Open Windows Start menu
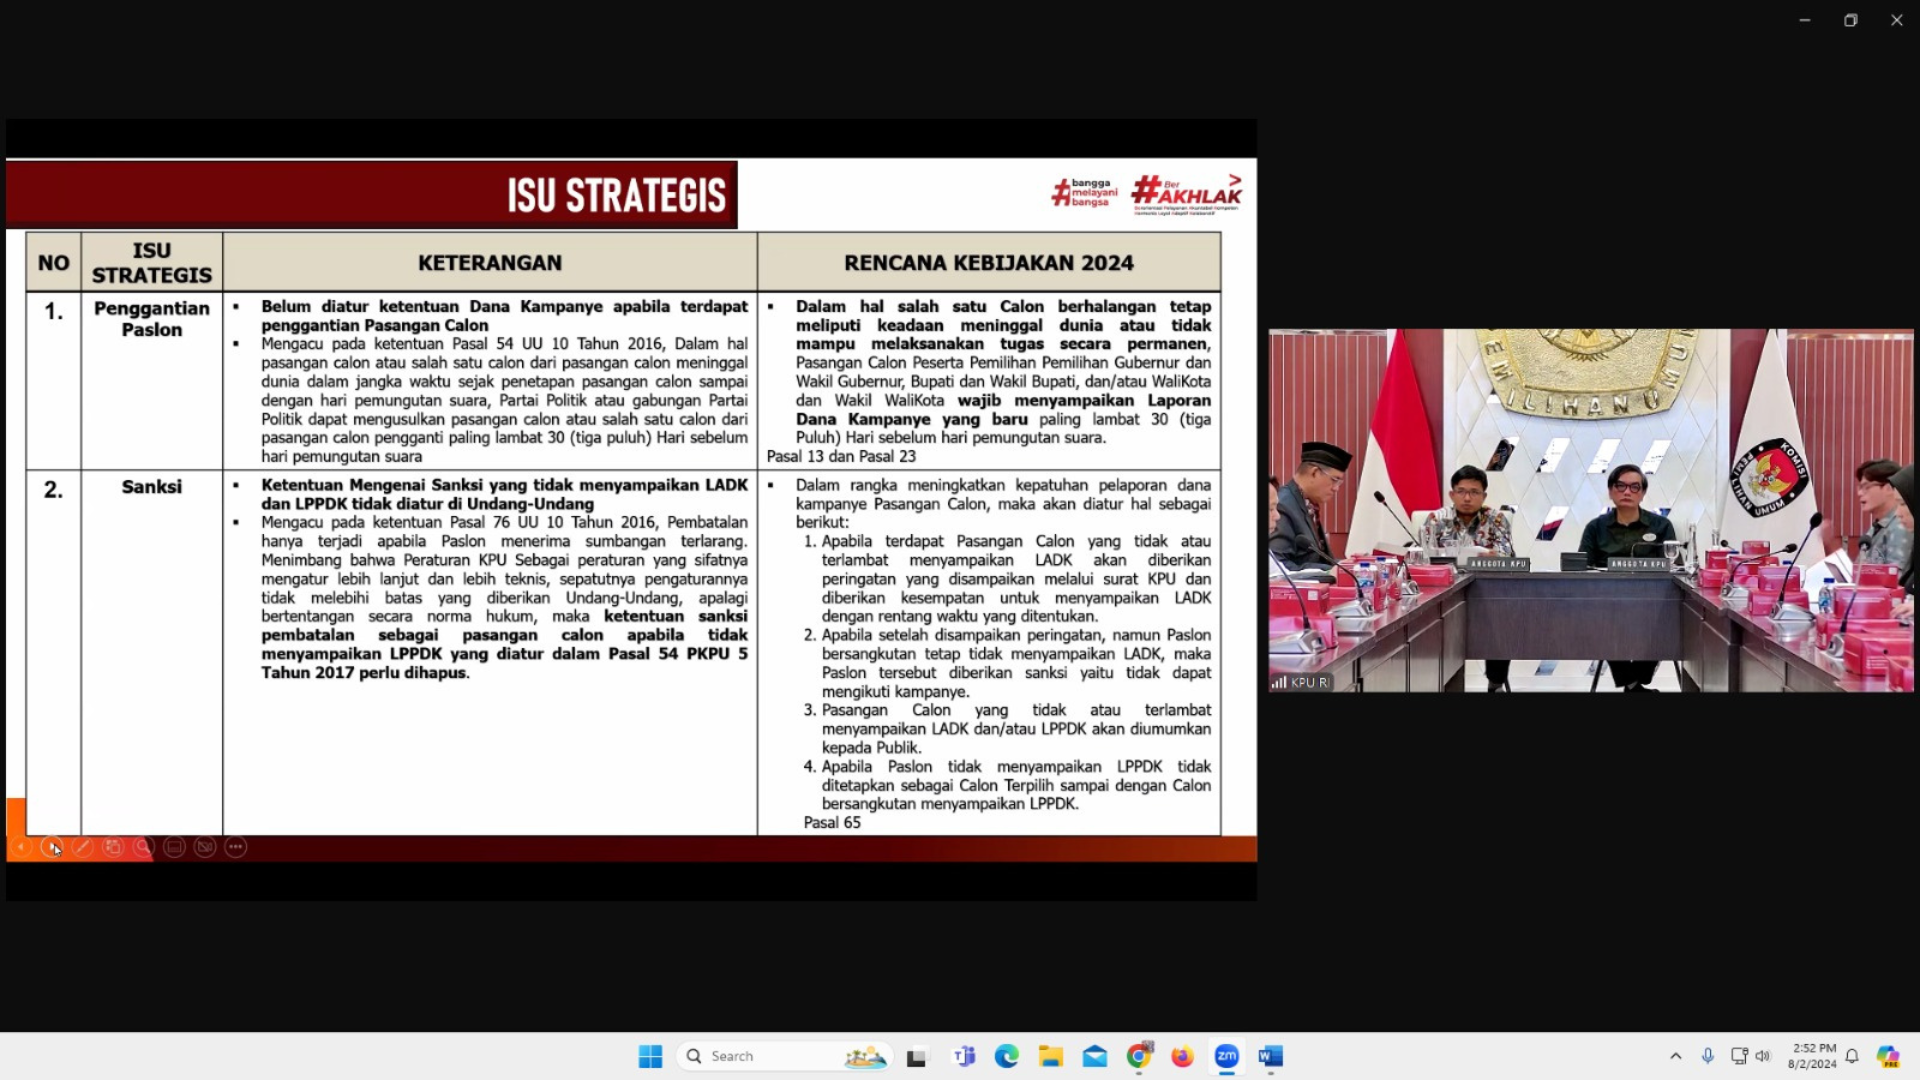 (x=650, y=1056)
